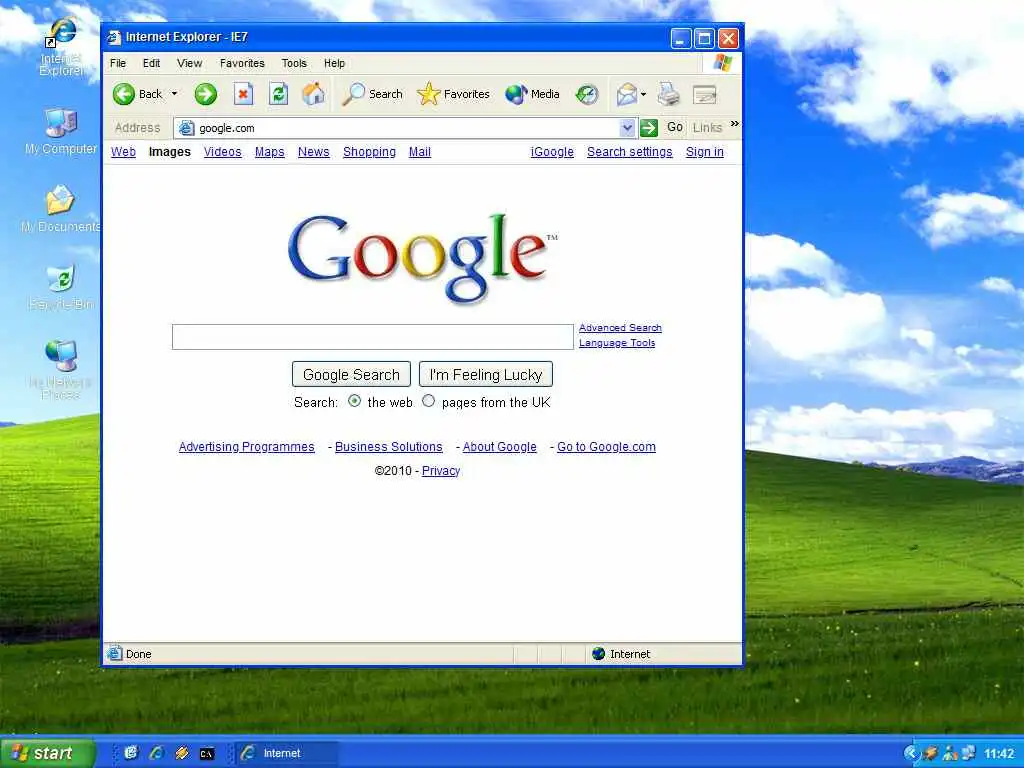Follow the Sign in link
This screenshot has width=1024, height=768.
[705, 152]
